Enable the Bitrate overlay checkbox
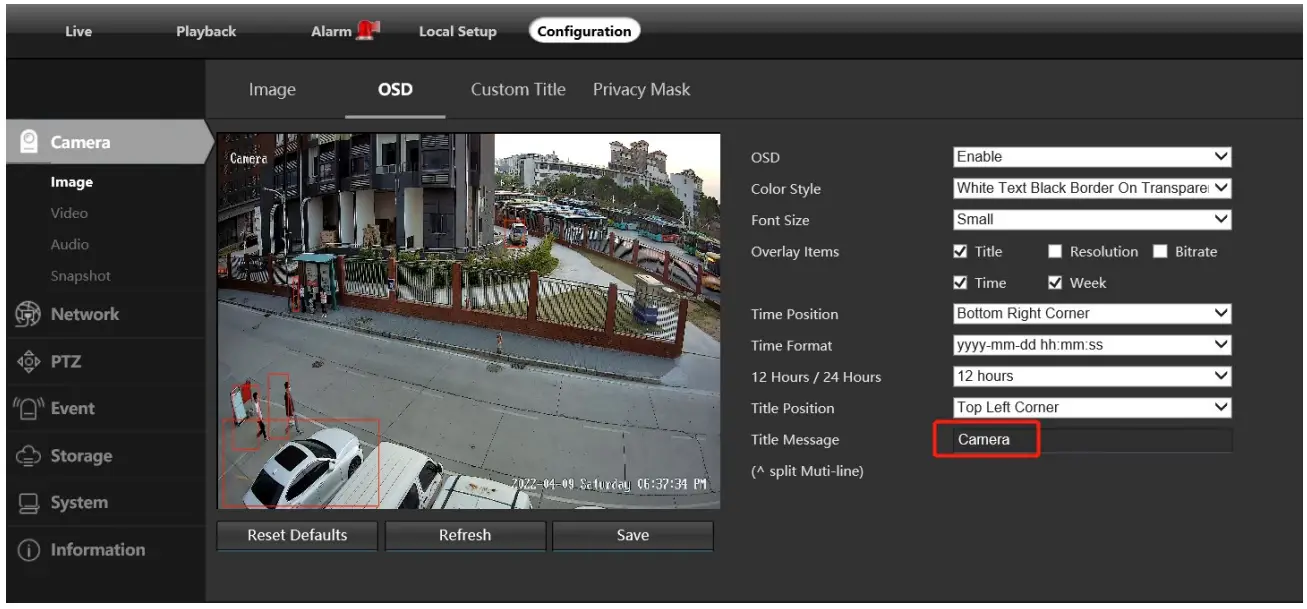Viewport: 1307px width, 609px height. (x=1160, y=252)
